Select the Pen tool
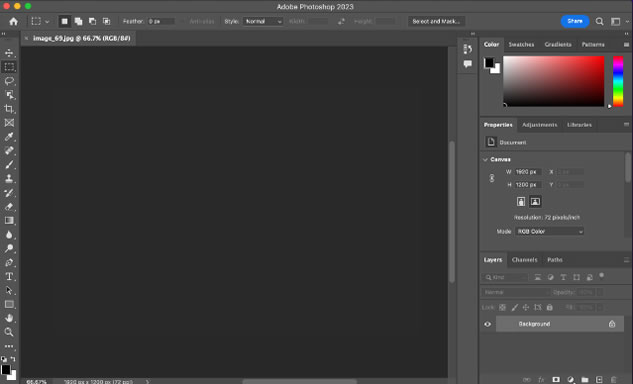This screenshot has width=633, height=384. point(9,262)
